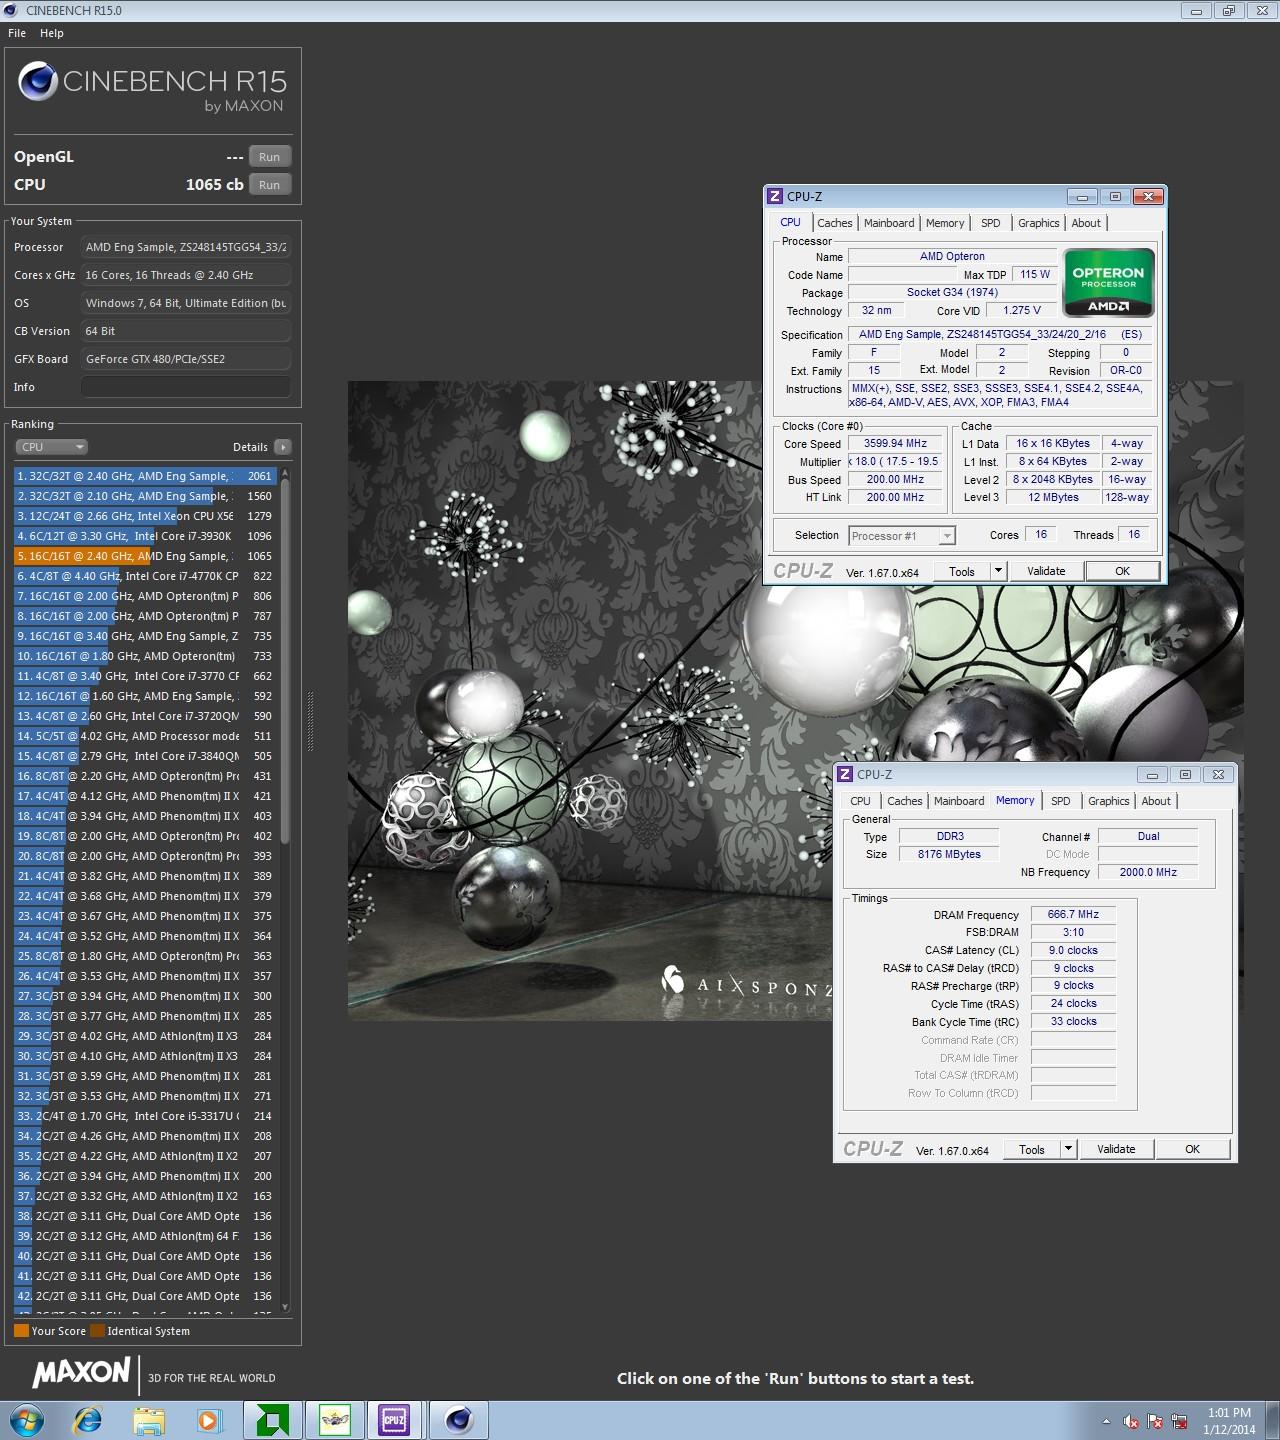Click Validate in CPU-Z memory window
Viewport: 1280px width, 1440px height.
[x=1116, y=1149]
